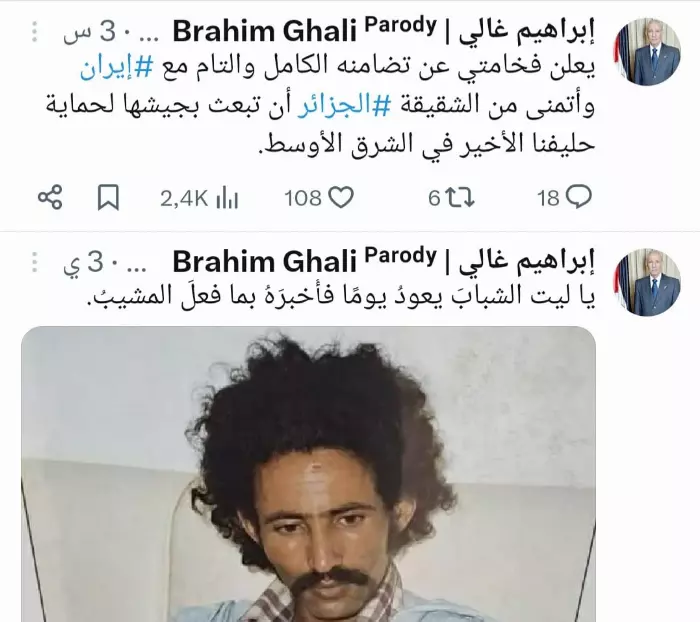Viewport: 700px width, 622px height.
Task: Open view analytics showing 2,4K
Action: tap(199, 198)
